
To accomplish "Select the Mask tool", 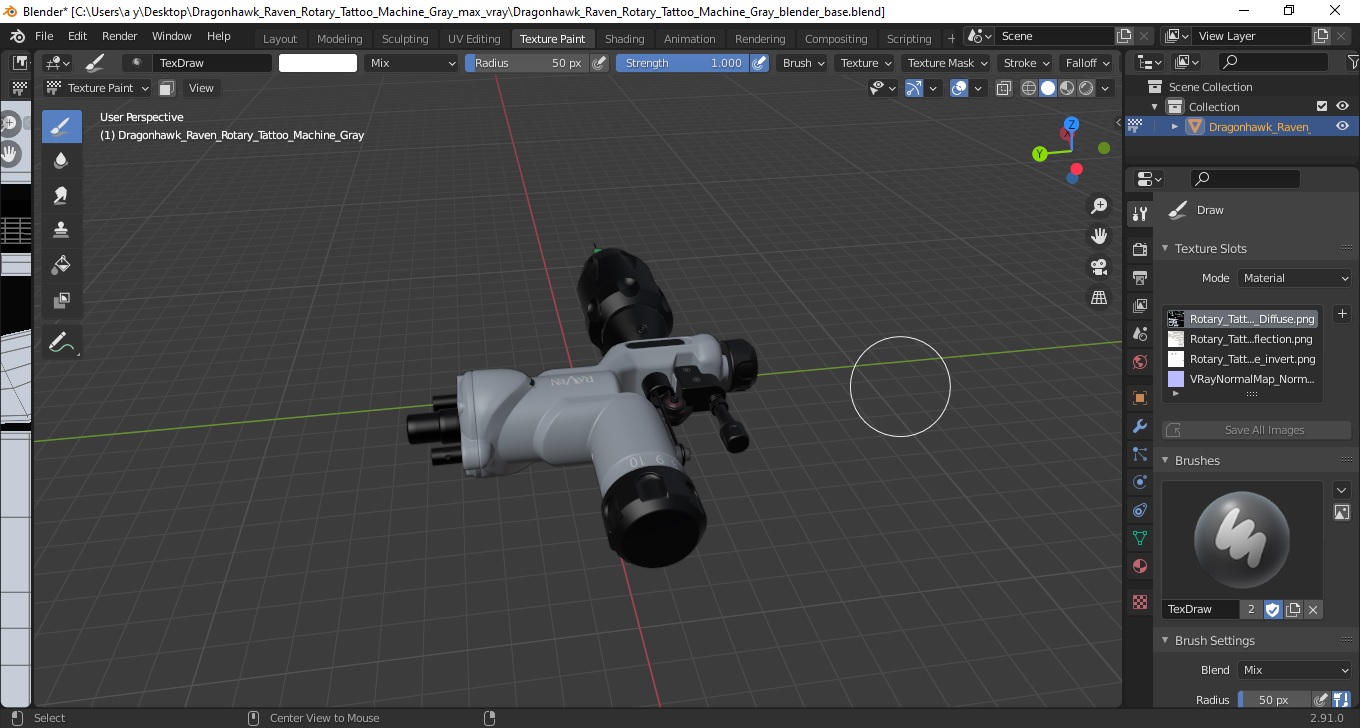I will coord(62,300).
